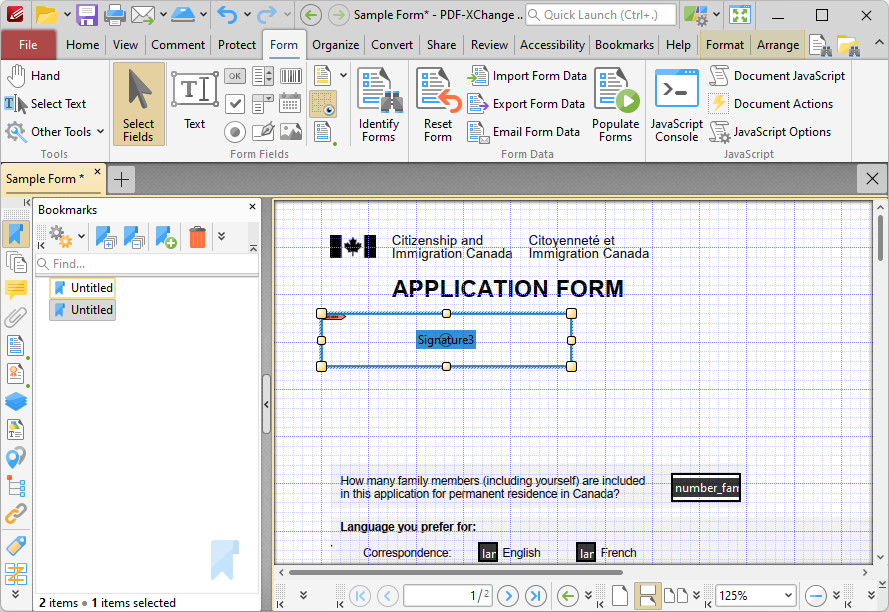The width and height of the screenshot is (889, 612).
Task: Switch to the Comment ribbon tab
Action: 178,44
